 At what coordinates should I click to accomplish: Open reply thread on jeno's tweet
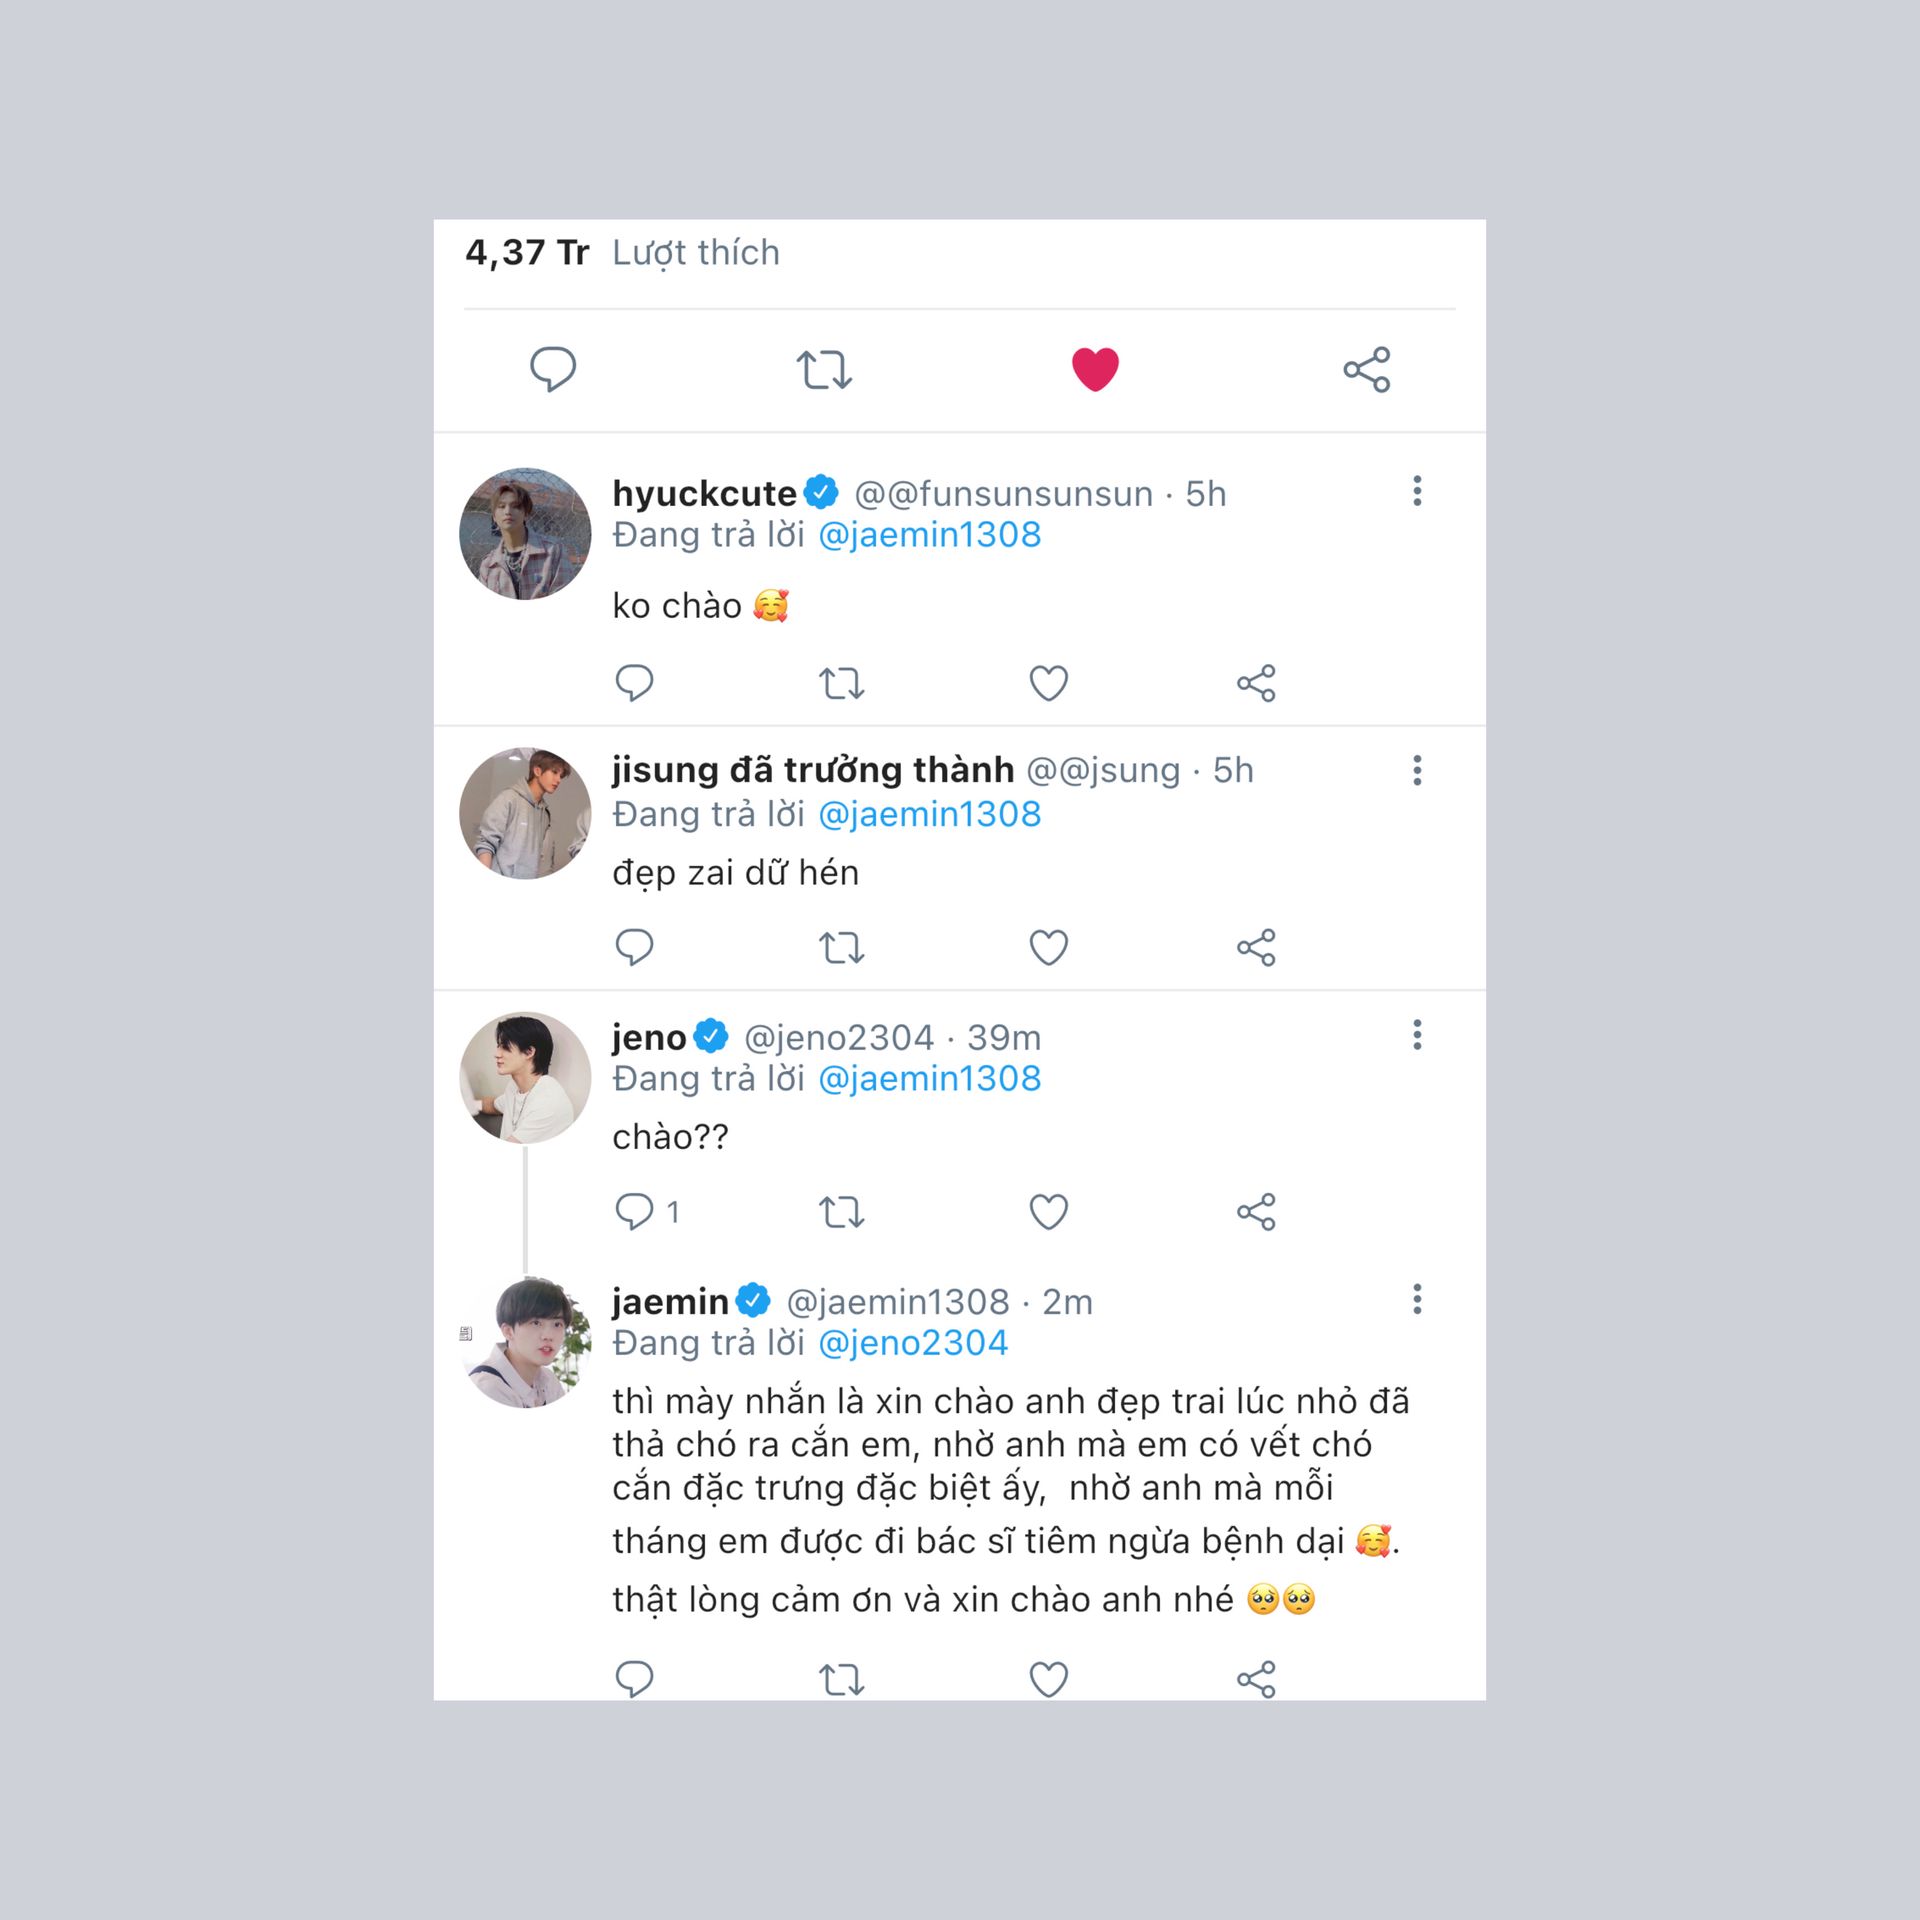pyautogui.click(x=634, y=1212)
